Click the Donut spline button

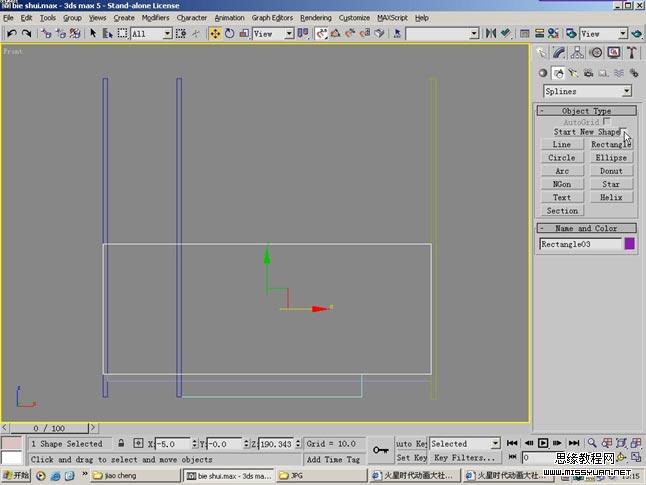coord(611,171)
